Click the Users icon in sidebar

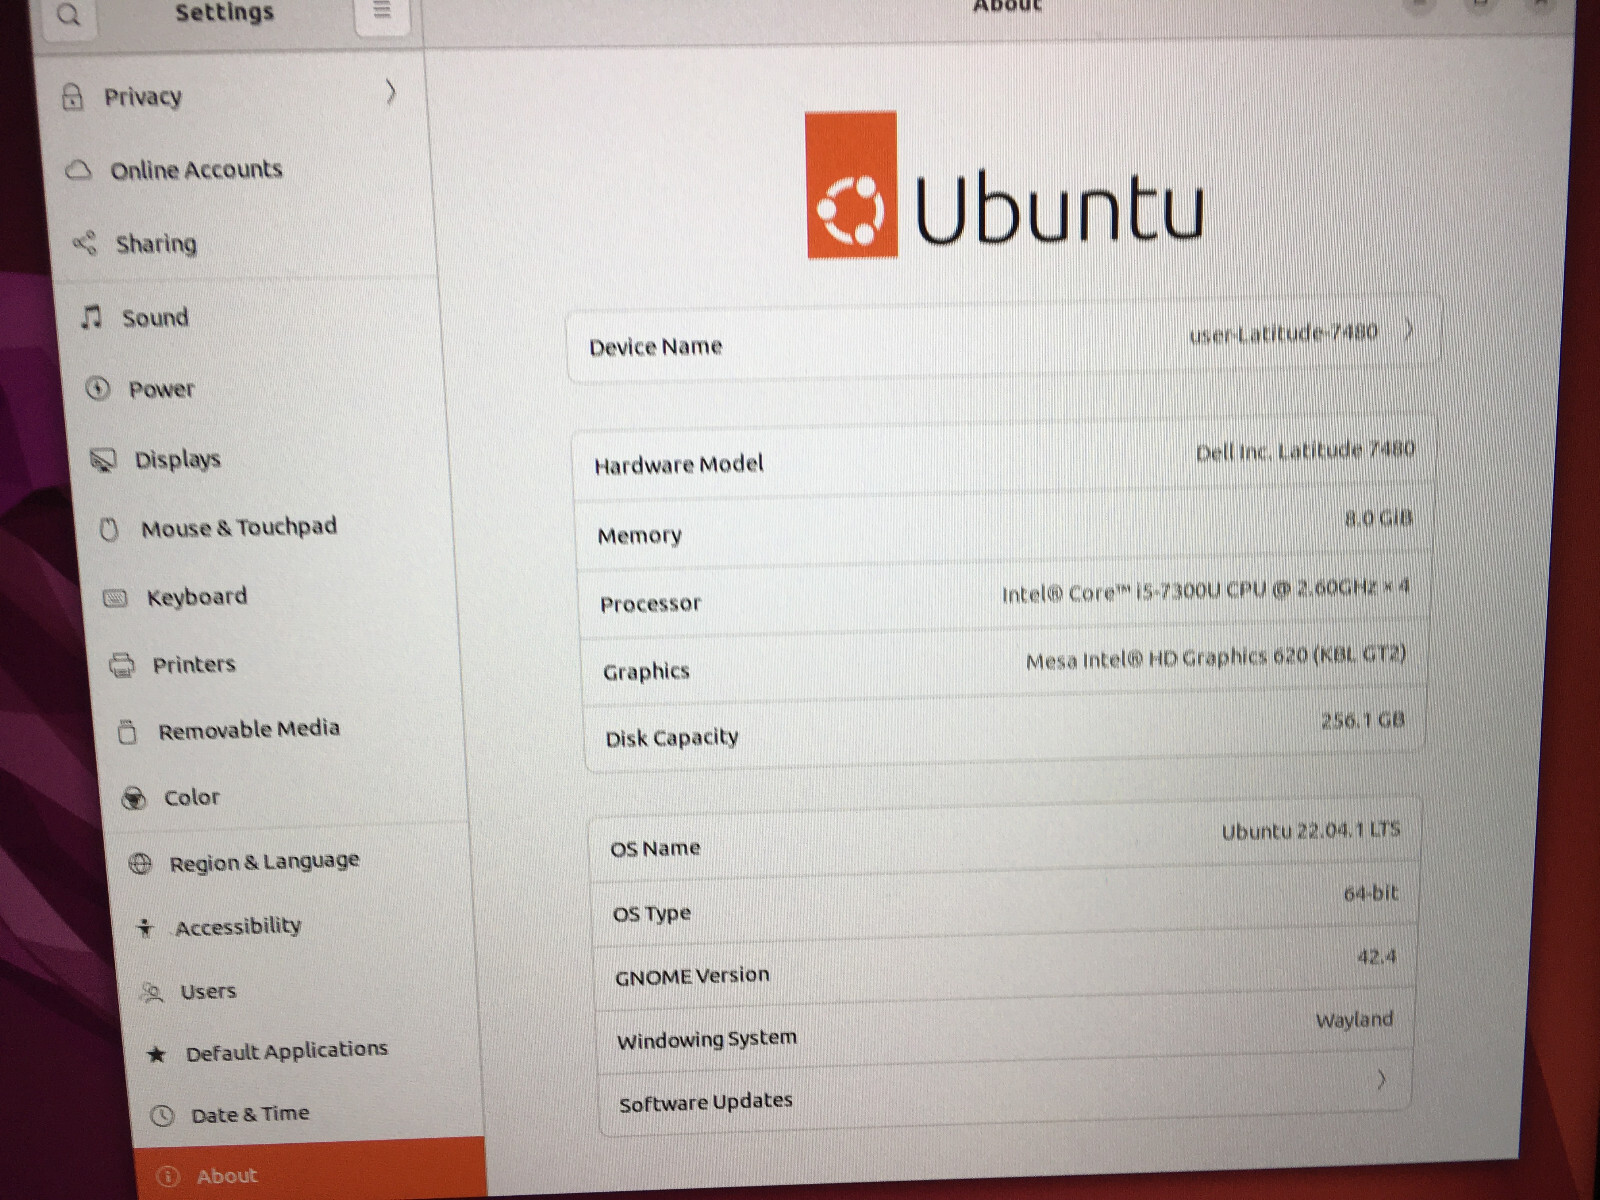click(x=152, y=992)
